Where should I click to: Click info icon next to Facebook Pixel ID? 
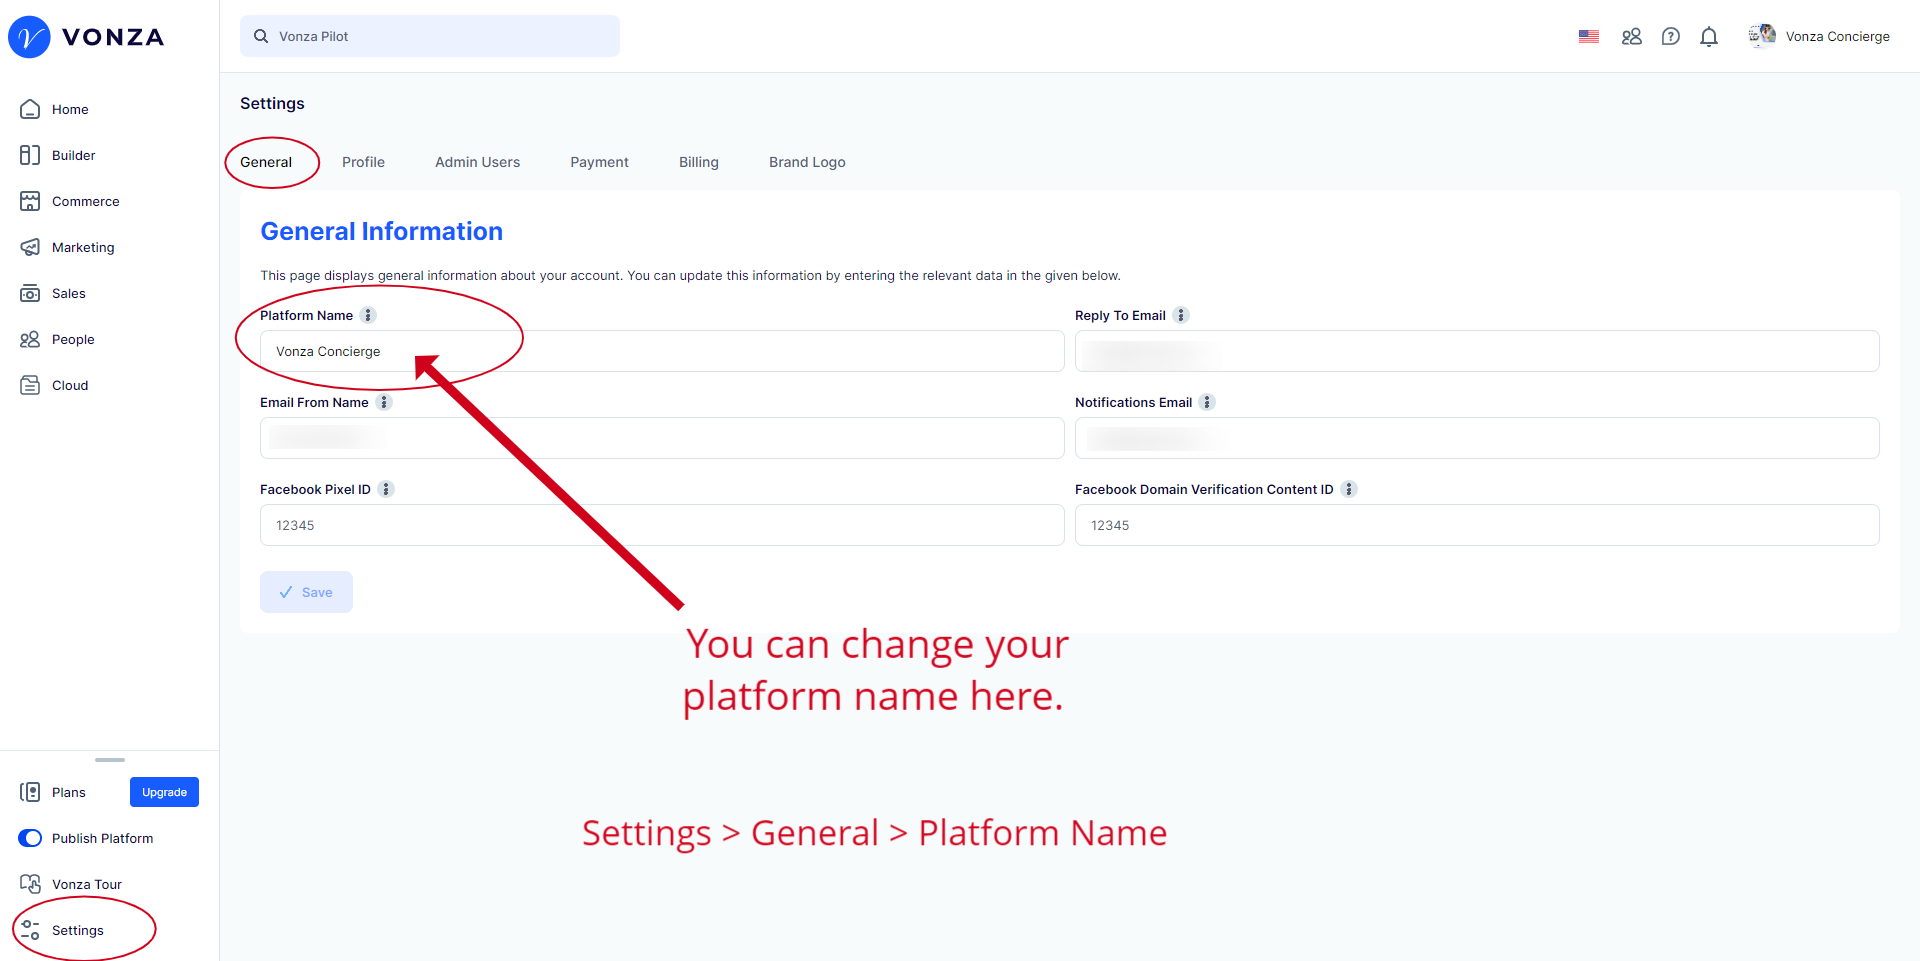point(386,489)
